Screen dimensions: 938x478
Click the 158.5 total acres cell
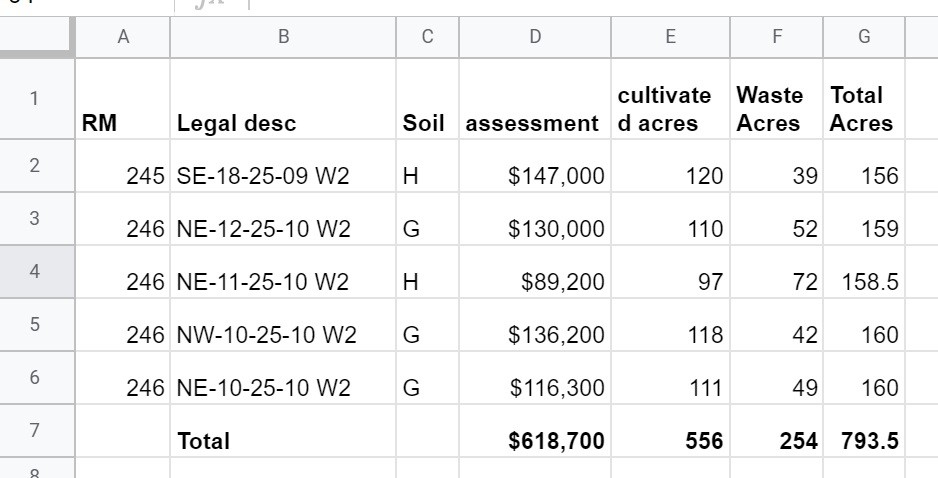[864, 272]
